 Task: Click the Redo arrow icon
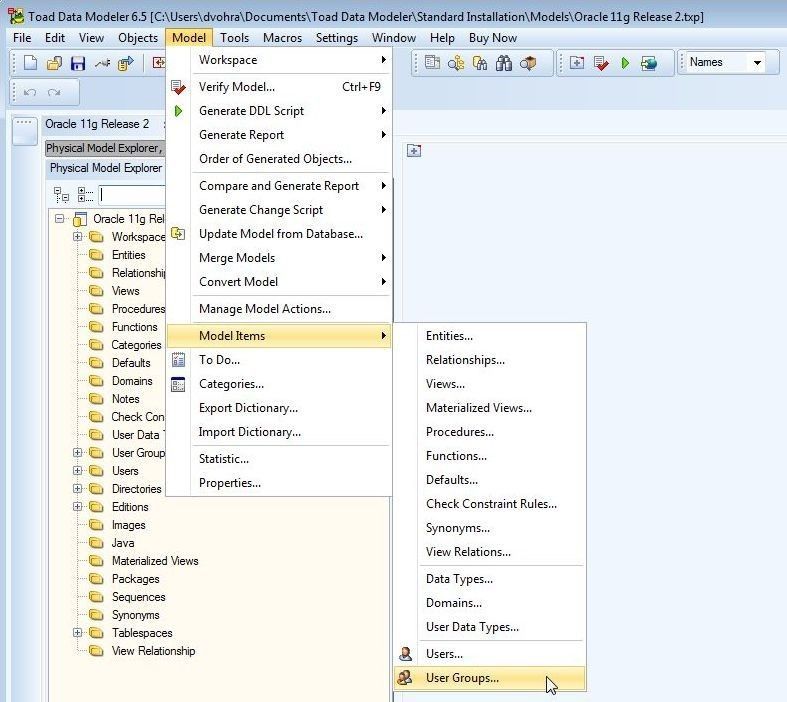coord(54,92)
